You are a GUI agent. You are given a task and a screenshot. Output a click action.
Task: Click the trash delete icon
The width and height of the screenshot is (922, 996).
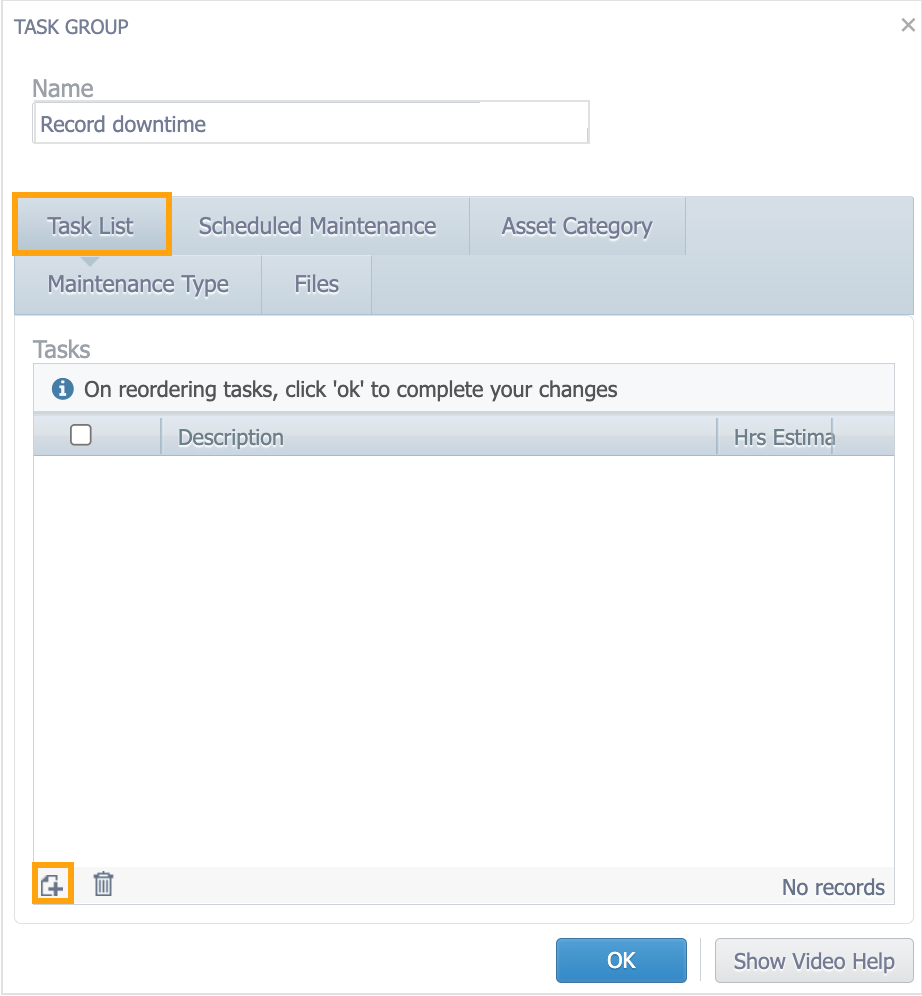click(103, 884)
